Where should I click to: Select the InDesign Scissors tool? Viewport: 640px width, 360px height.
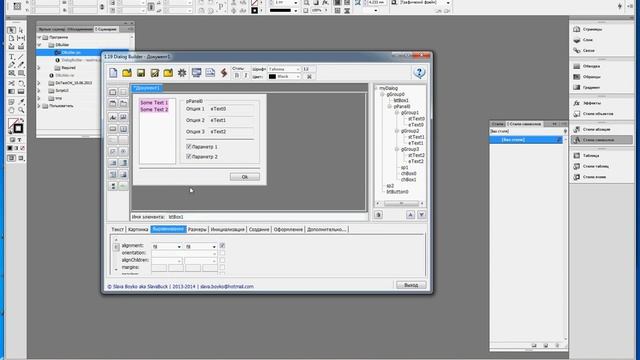(x=11, y=83)
